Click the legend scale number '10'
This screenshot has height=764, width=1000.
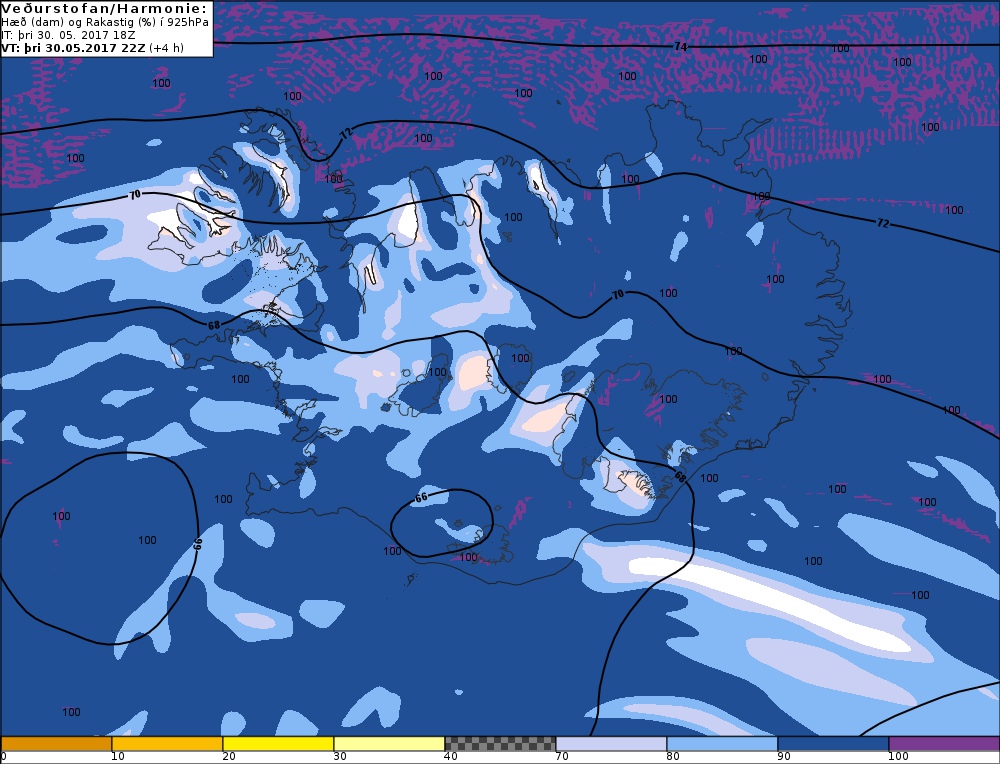117,756
